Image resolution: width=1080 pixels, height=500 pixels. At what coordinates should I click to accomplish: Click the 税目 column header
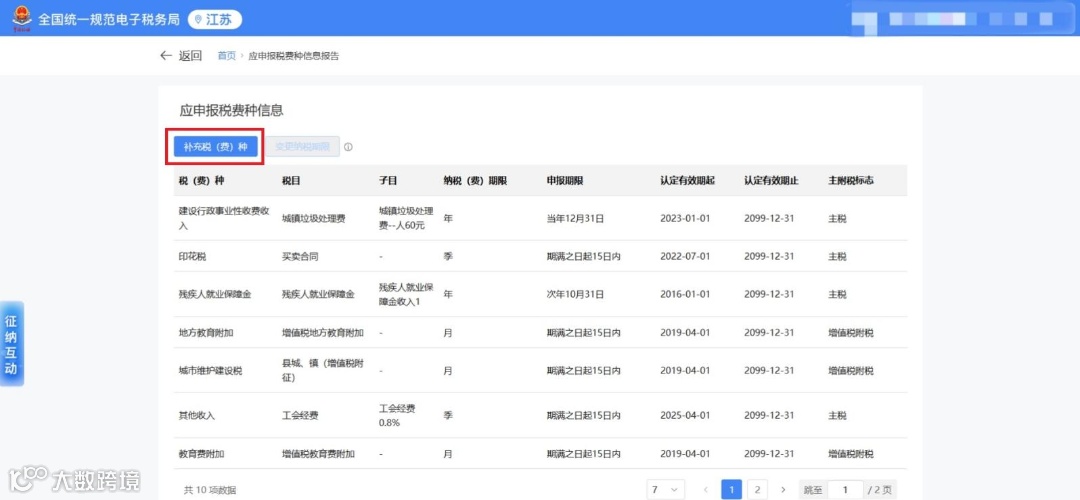(291, 180)
